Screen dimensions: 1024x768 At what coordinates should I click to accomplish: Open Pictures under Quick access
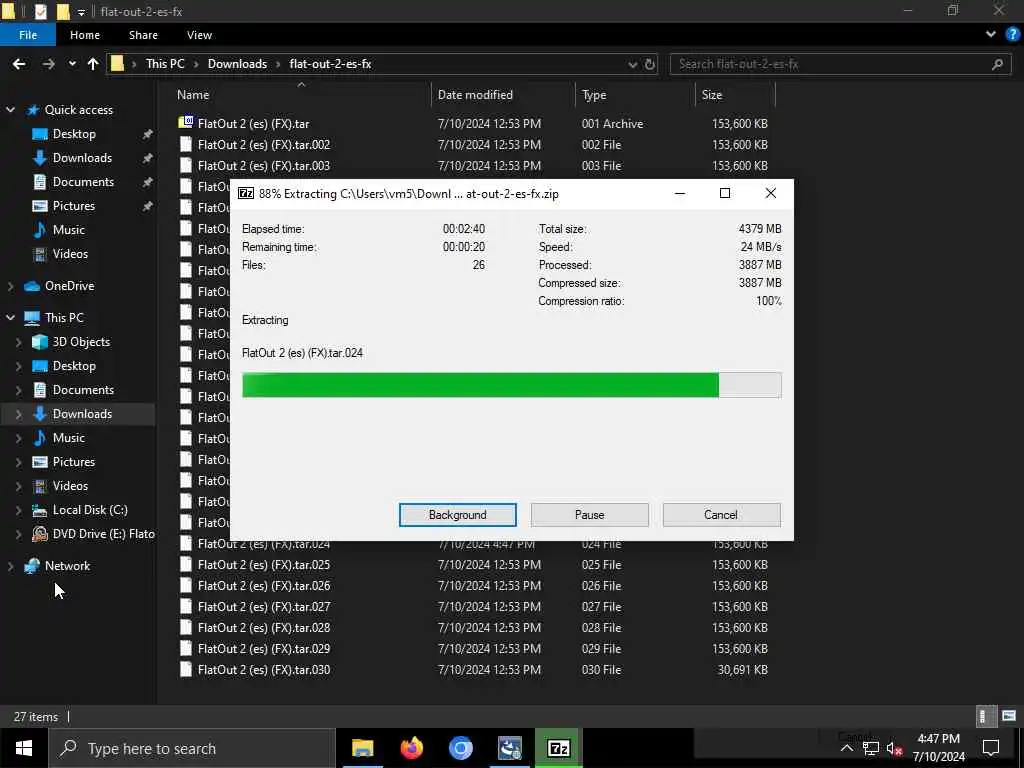pyautogui.click(x=74, y=206)
